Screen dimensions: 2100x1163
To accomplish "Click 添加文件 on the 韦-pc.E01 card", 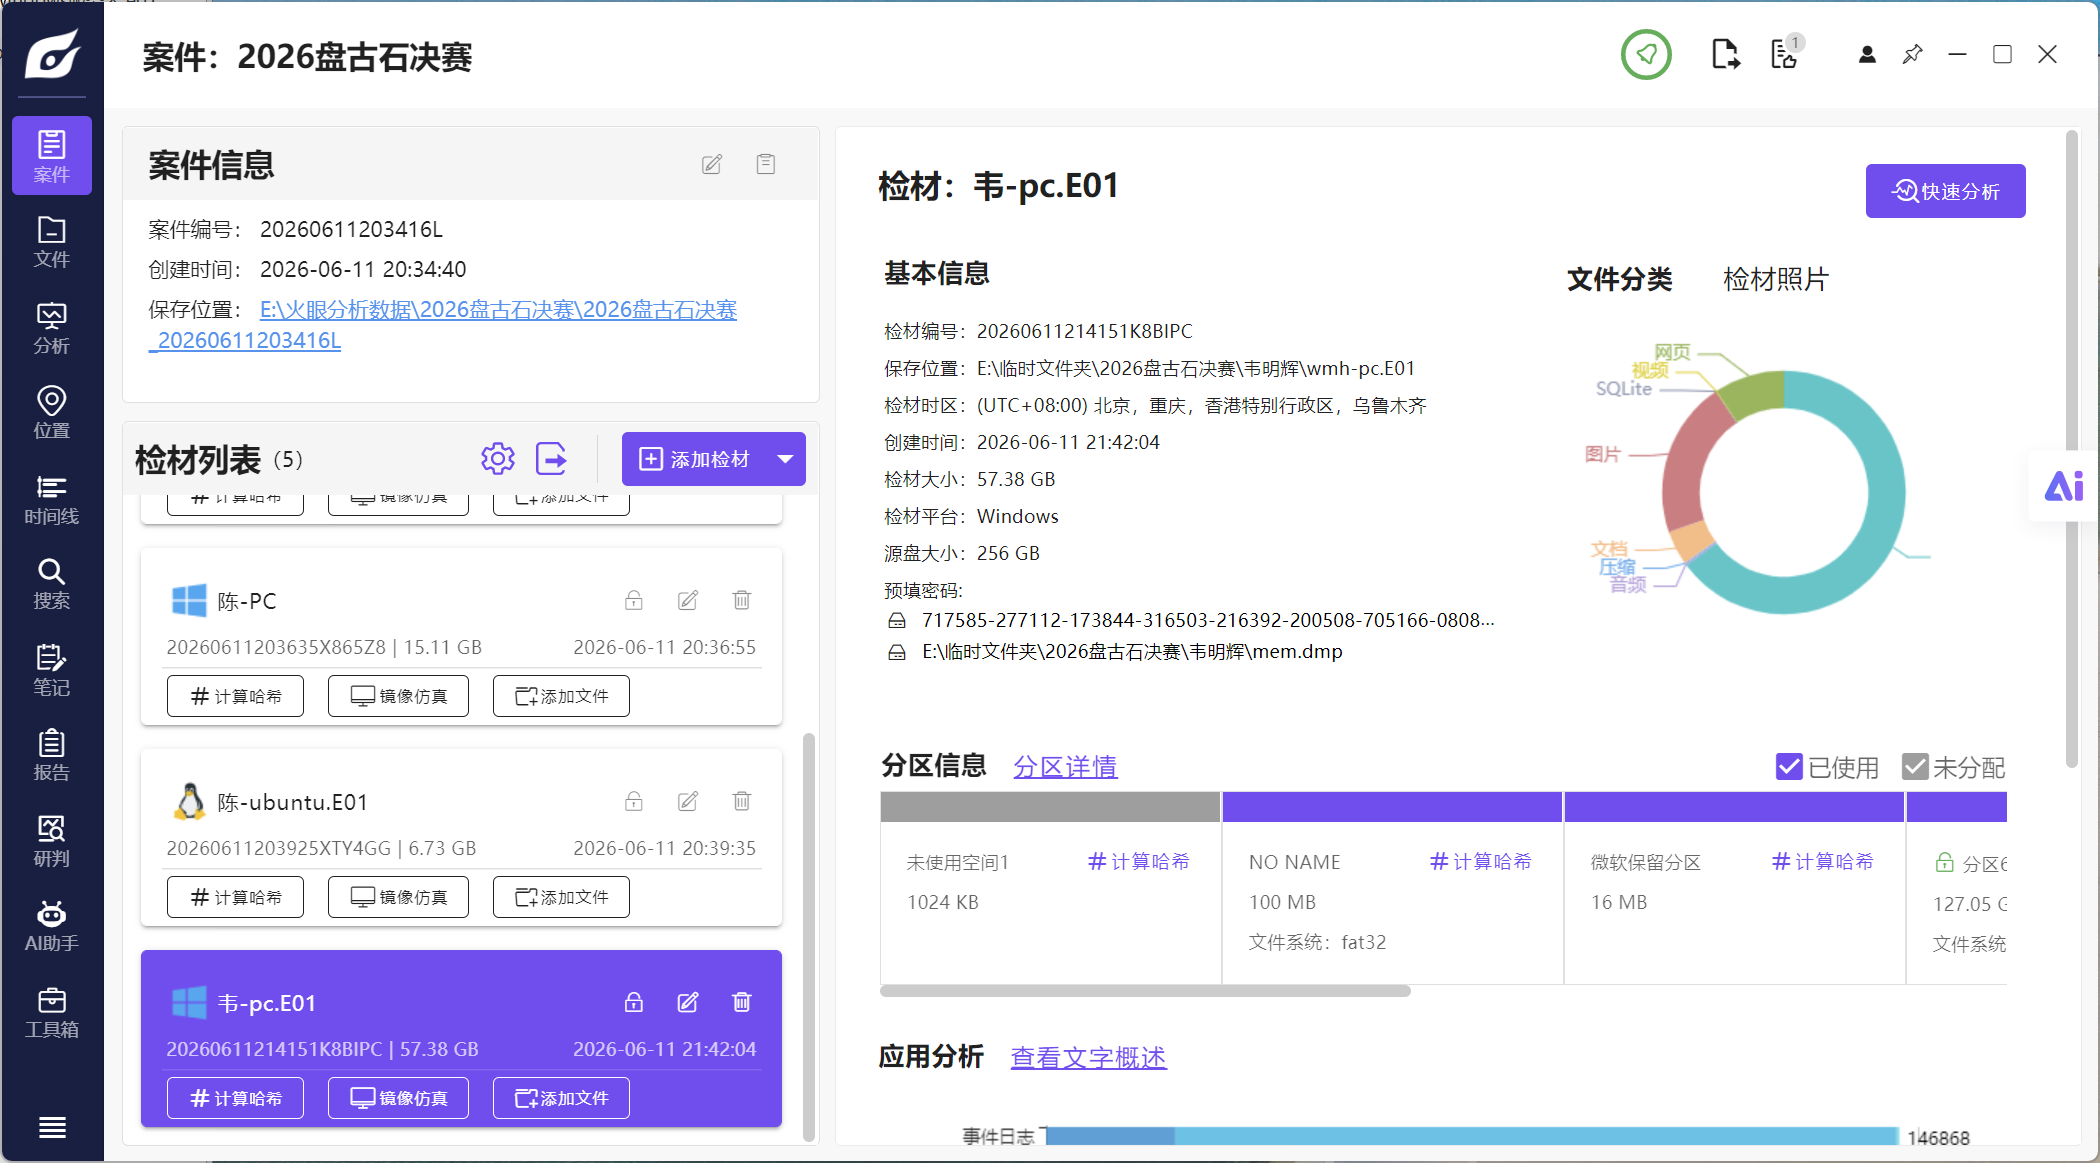I will (561, 1098).
